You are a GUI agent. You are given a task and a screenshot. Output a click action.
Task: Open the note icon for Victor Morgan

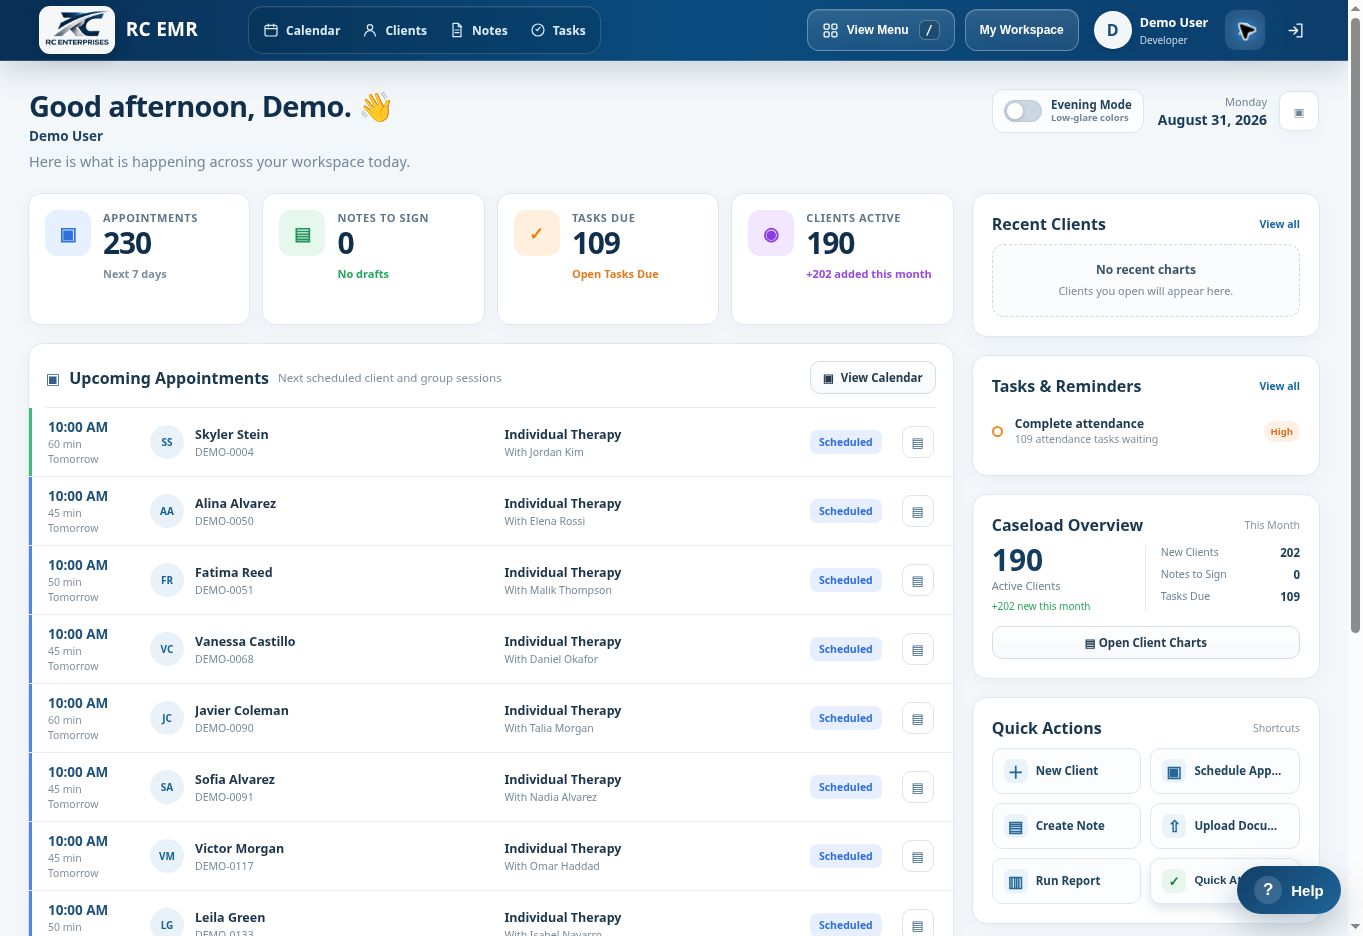917,856
